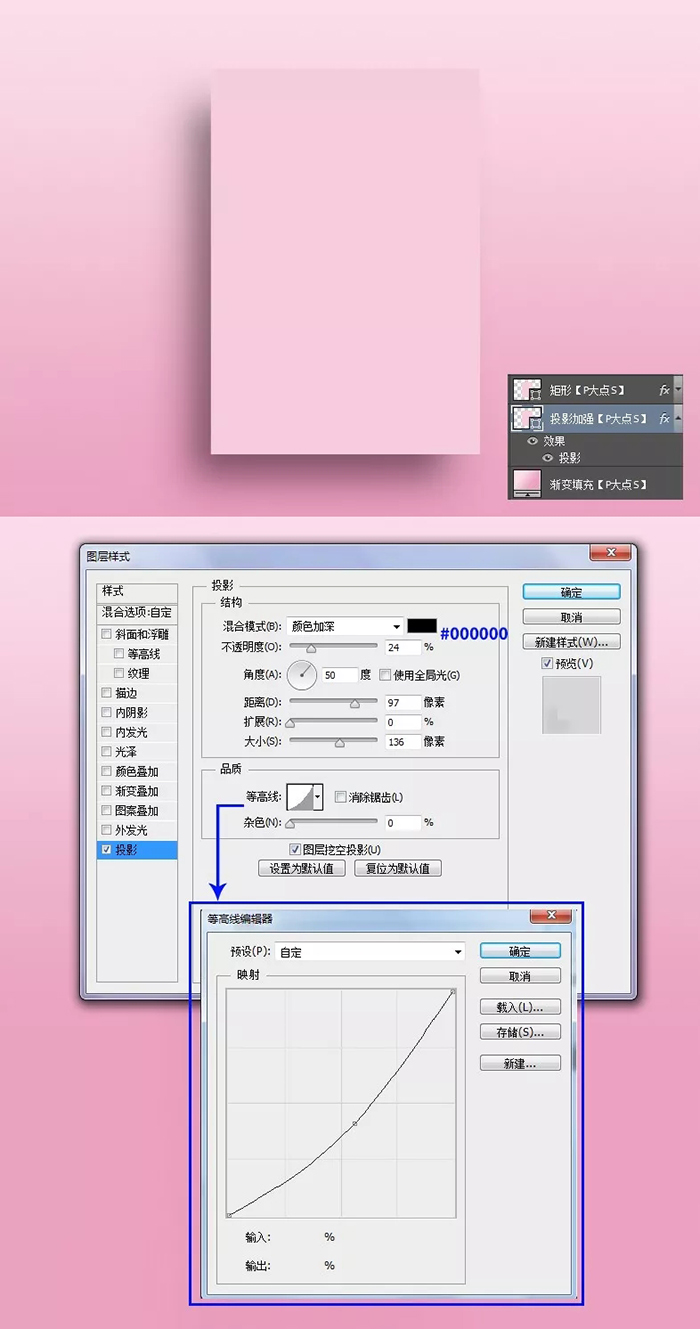Adjust the 扩展 slider
This screenshot has height=1329, width=700.
(x=291, y=722)
